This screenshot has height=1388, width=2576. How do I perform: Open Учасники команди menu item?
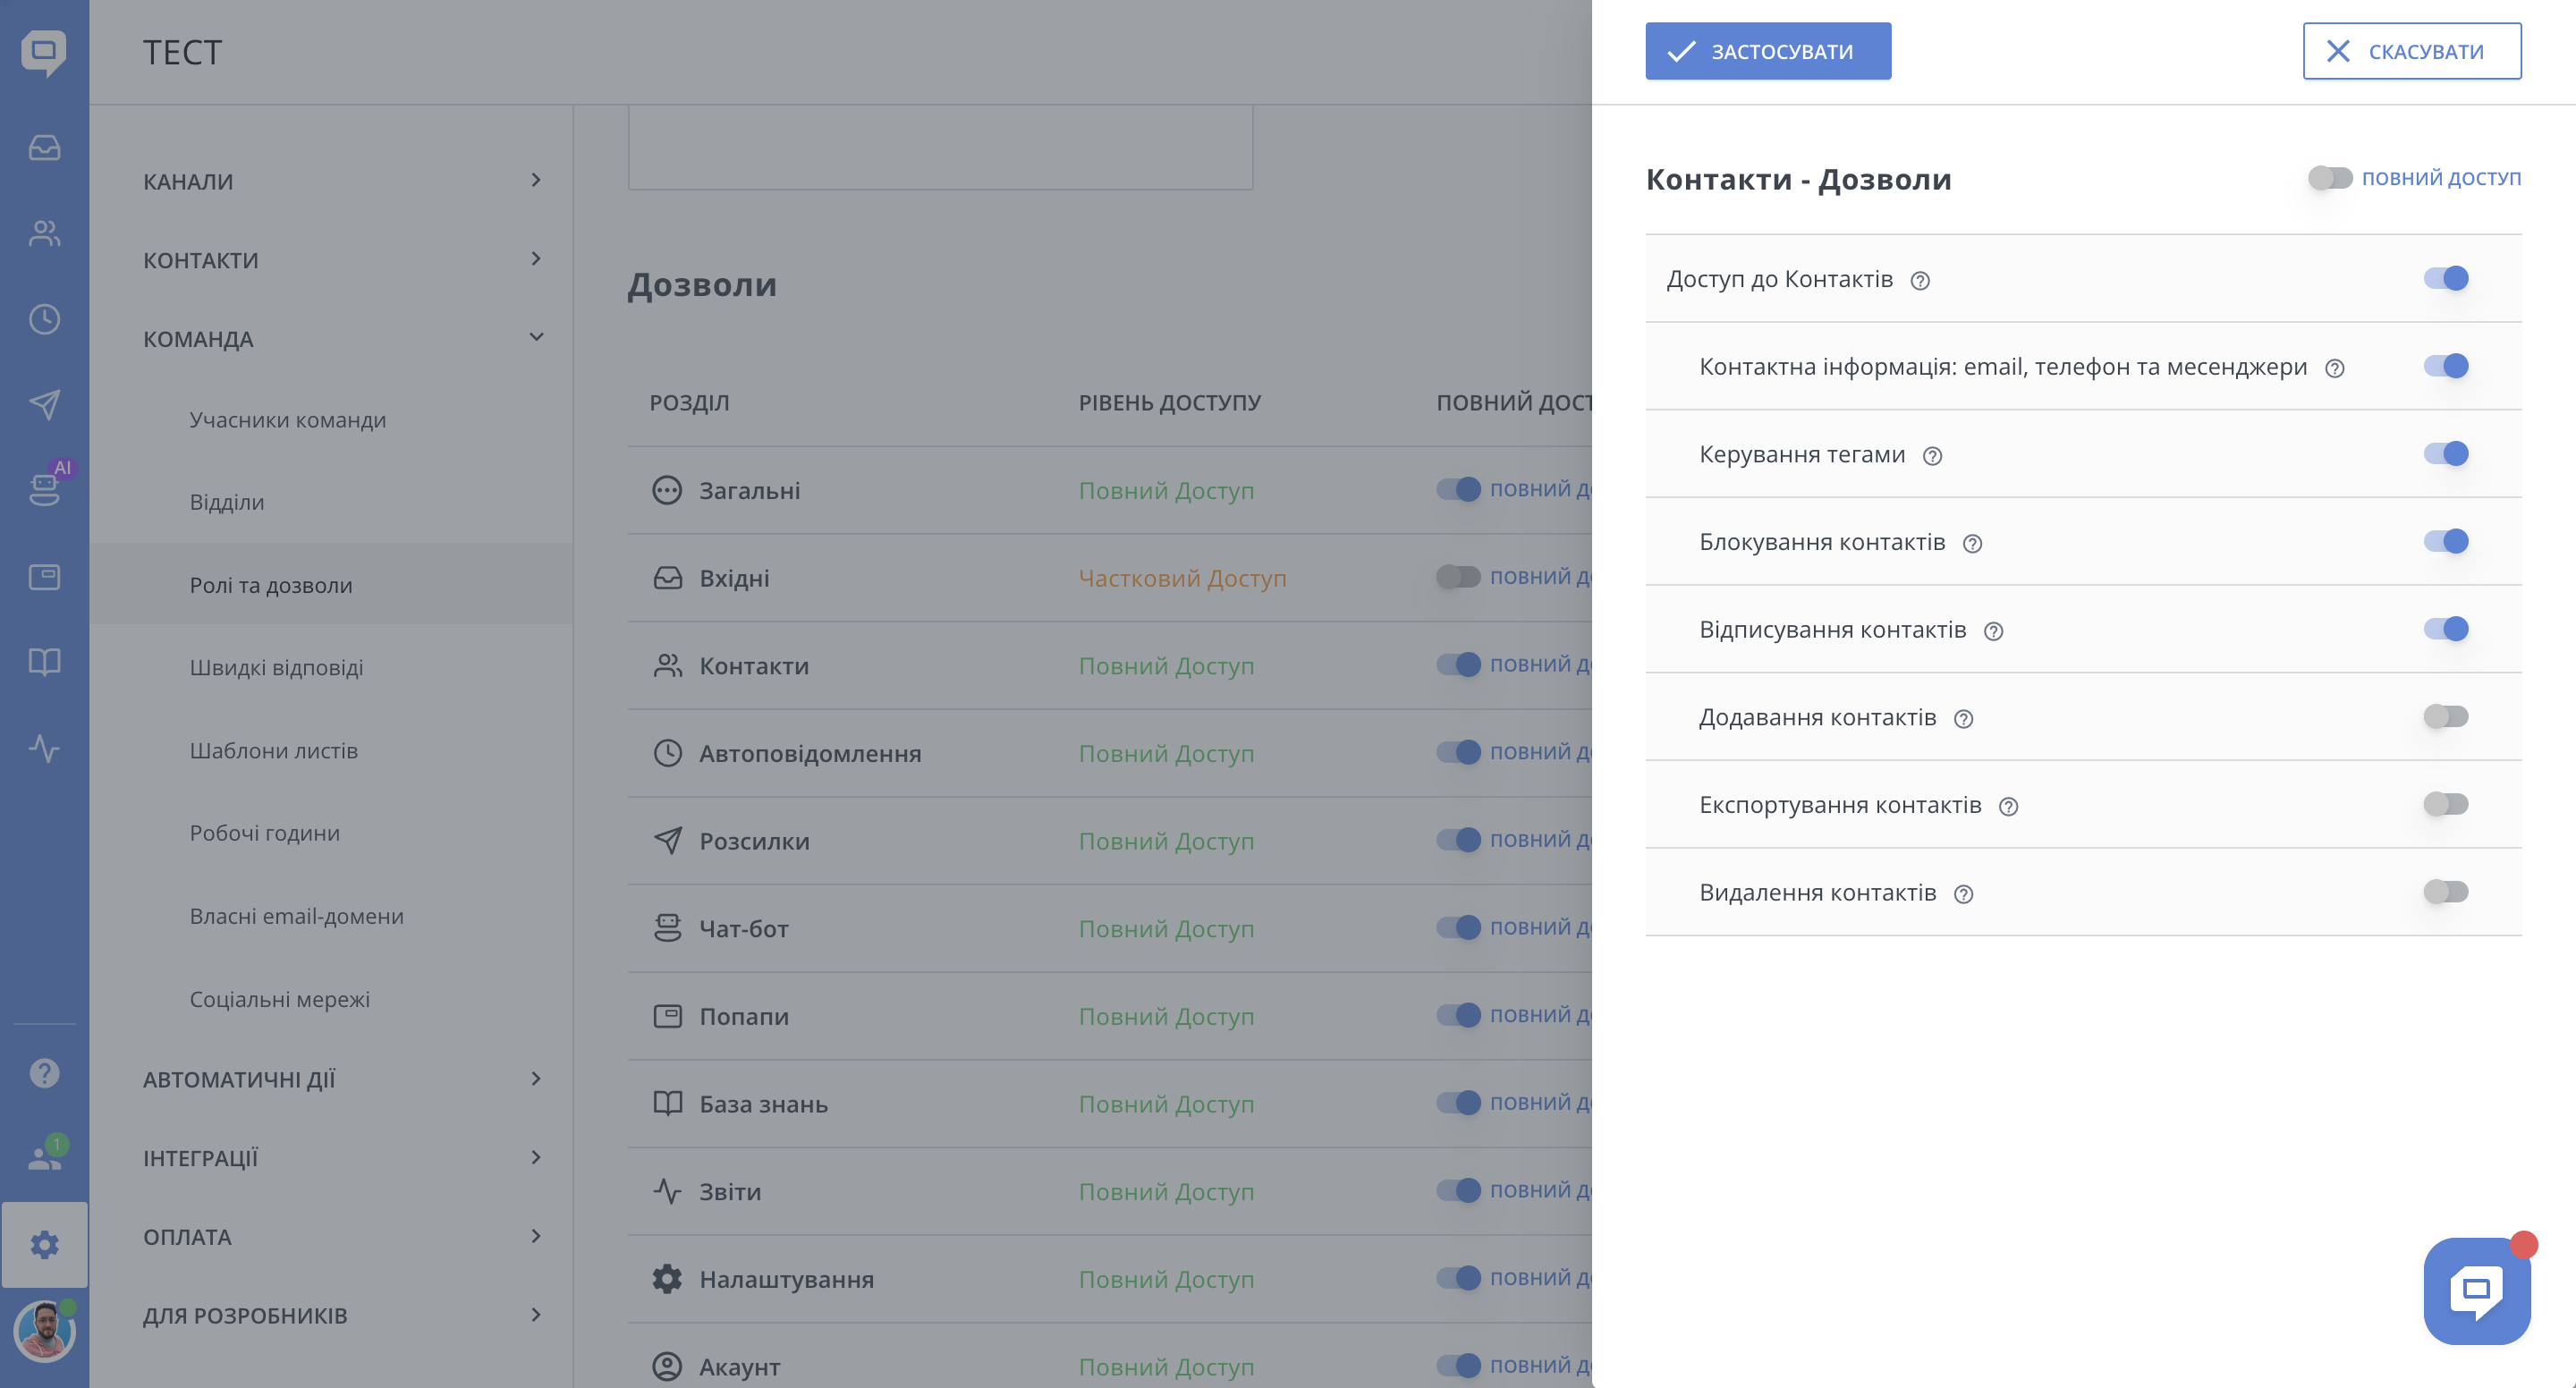pos(288,420)
